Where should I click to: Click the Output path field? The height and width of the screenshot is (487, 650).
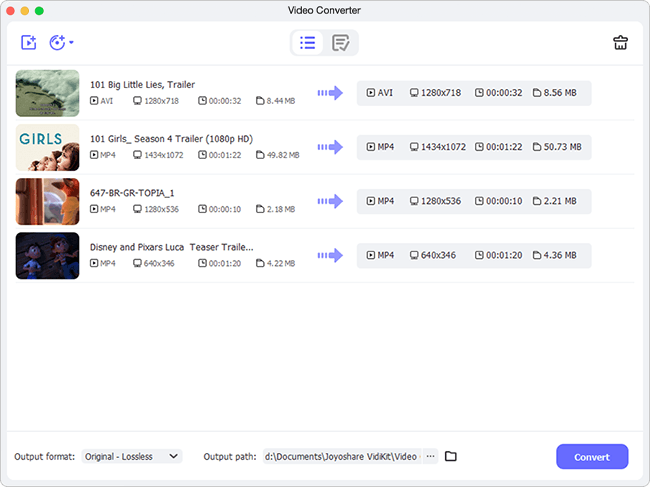342,456
